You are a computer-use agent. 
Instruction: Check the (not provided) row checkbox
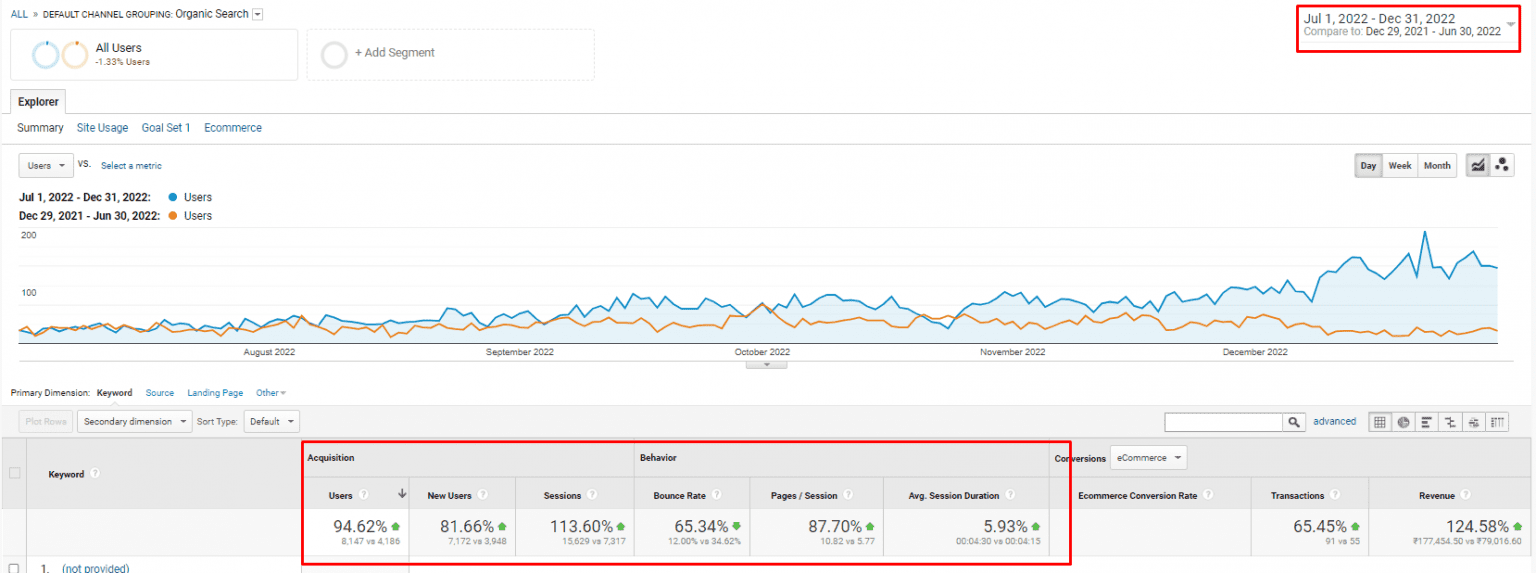point(14,568)
